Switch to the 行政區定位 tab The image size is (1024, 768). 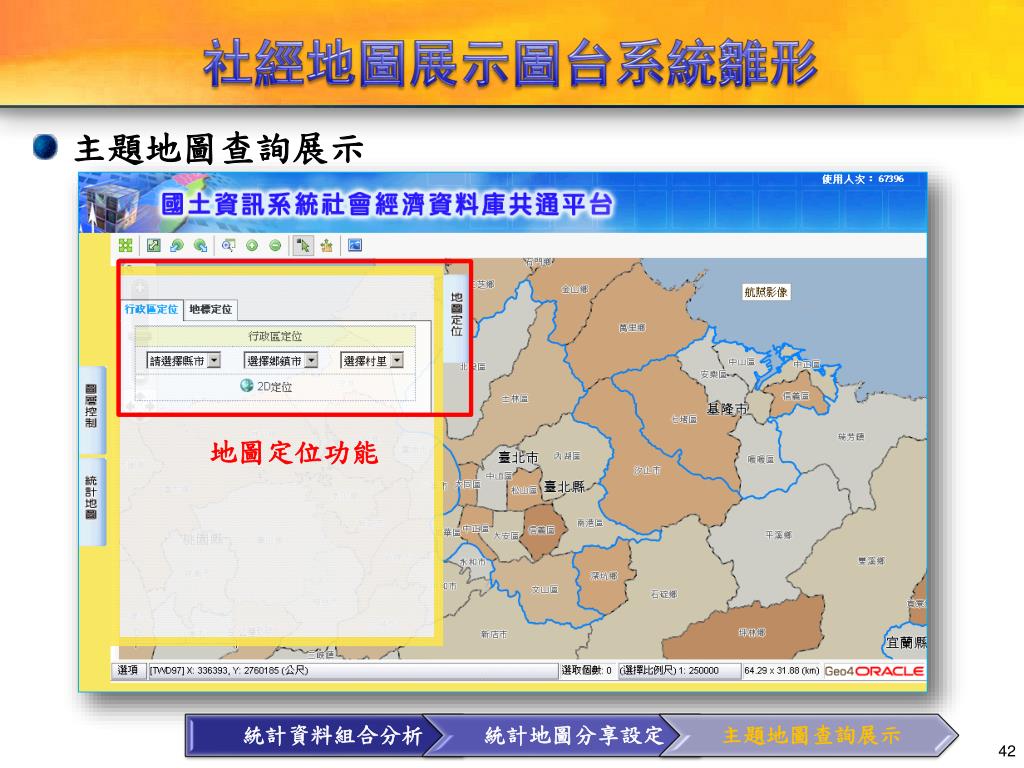tap(152, 309)
